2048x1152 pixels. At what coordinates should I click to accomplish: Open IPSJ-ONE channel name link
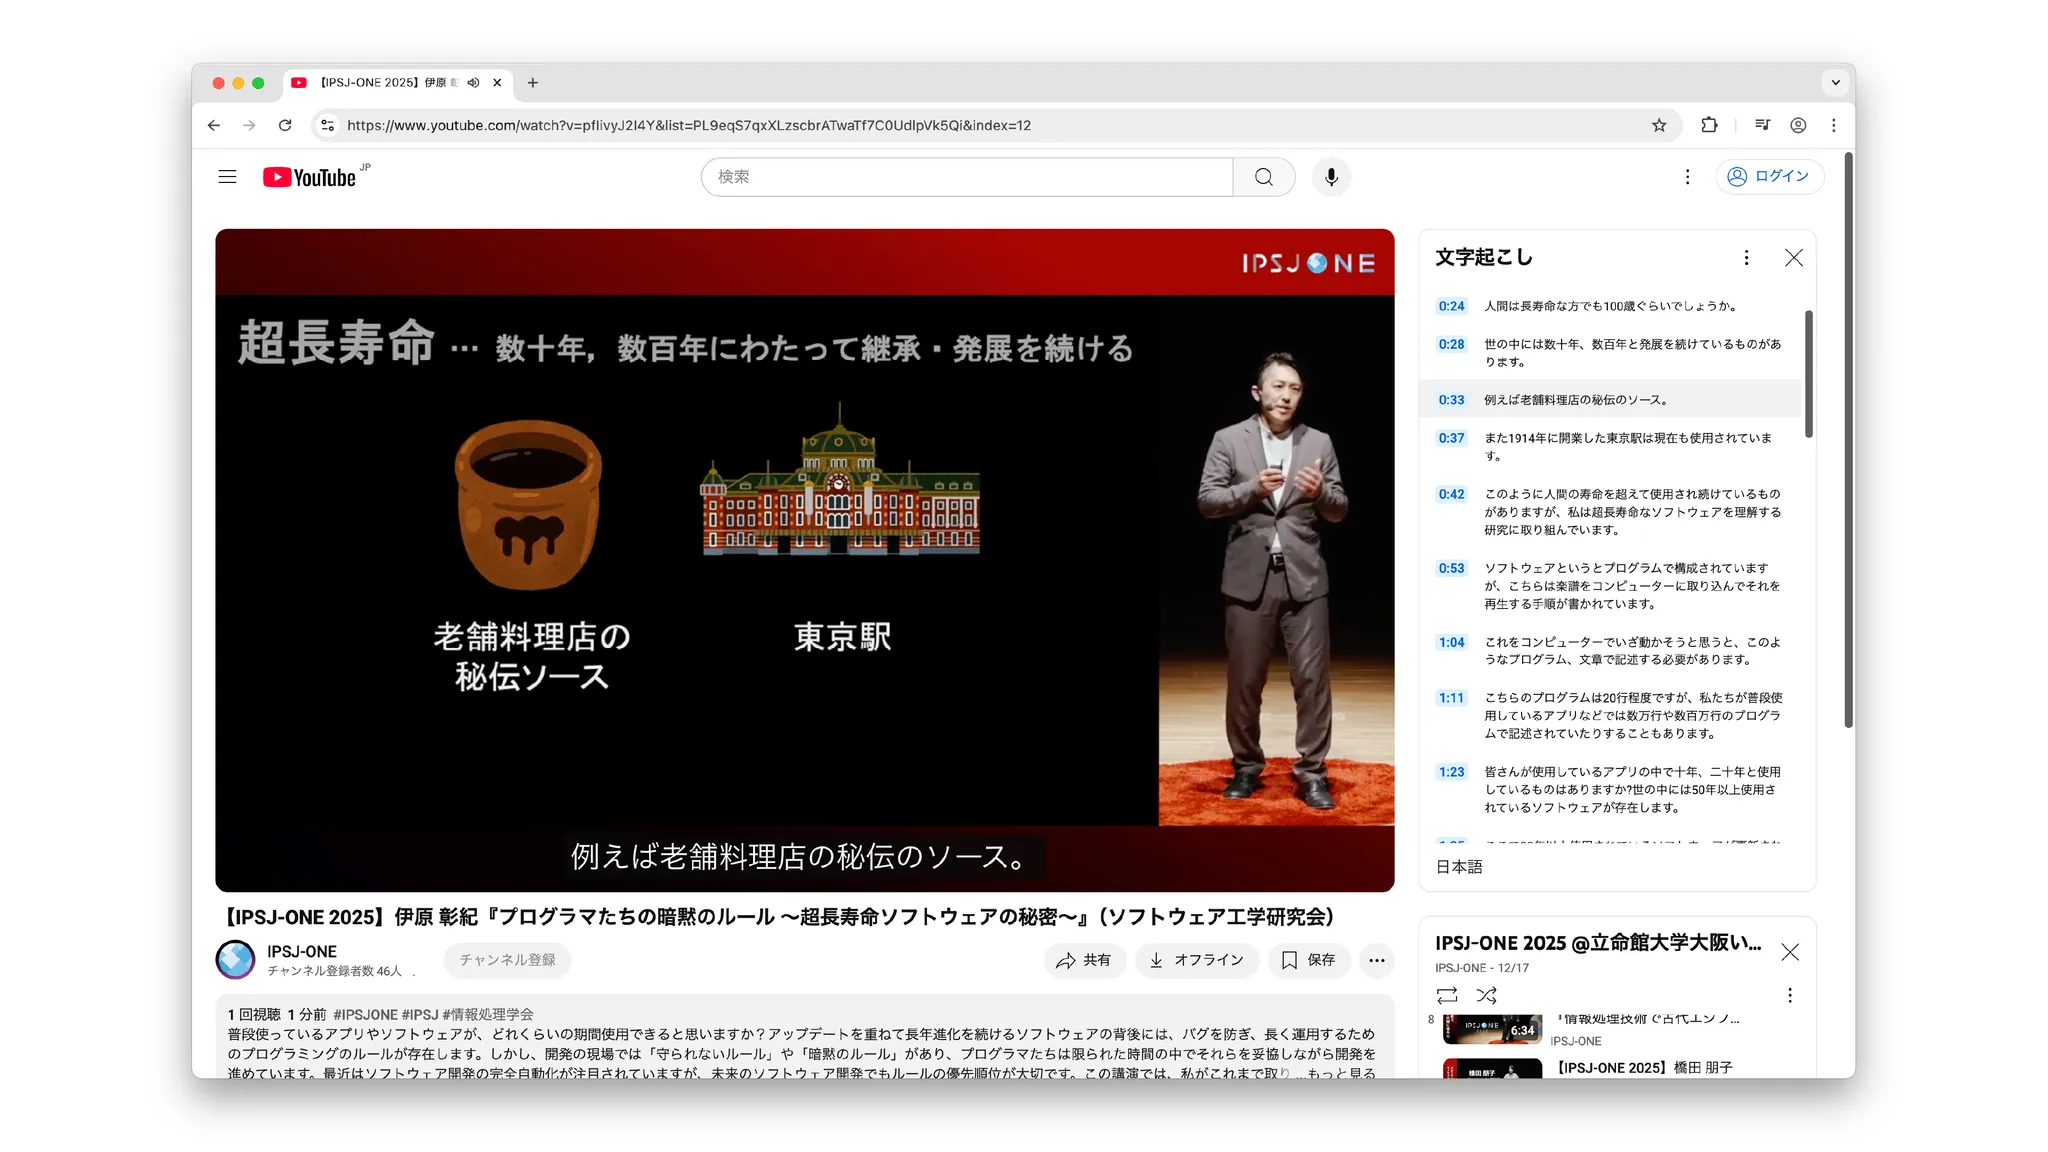pyautogui.click(x=302, y=951)
